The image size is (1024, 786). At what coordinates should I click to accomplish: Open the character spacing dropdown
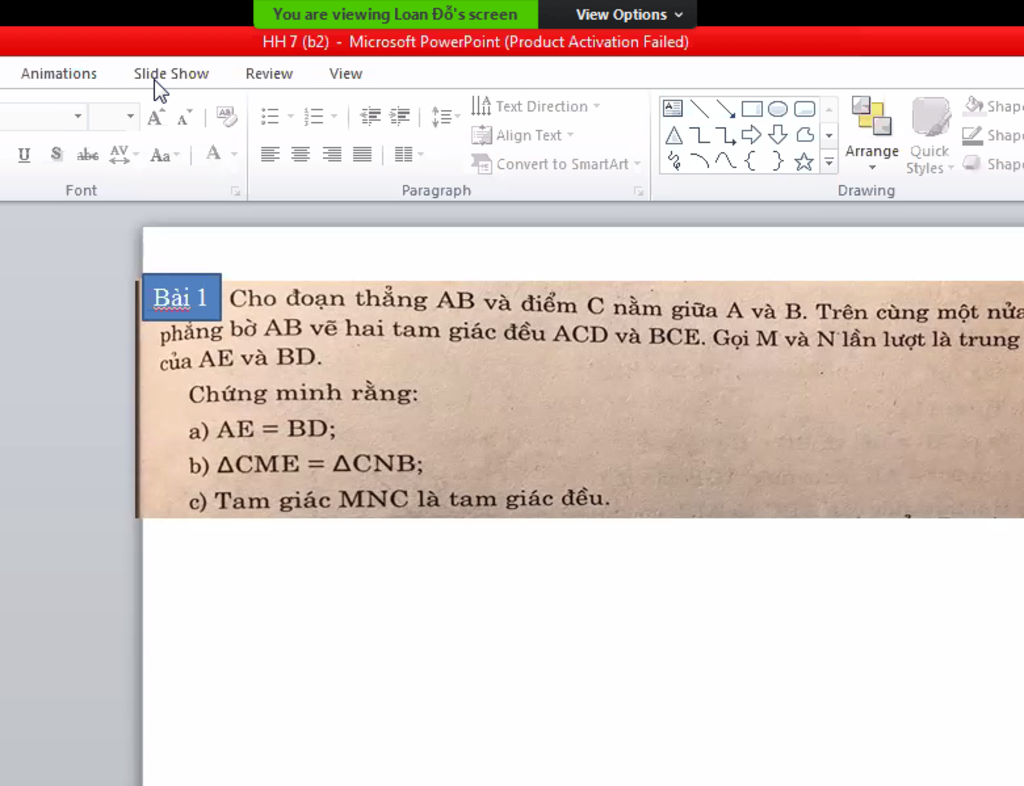tap(123, 155)
